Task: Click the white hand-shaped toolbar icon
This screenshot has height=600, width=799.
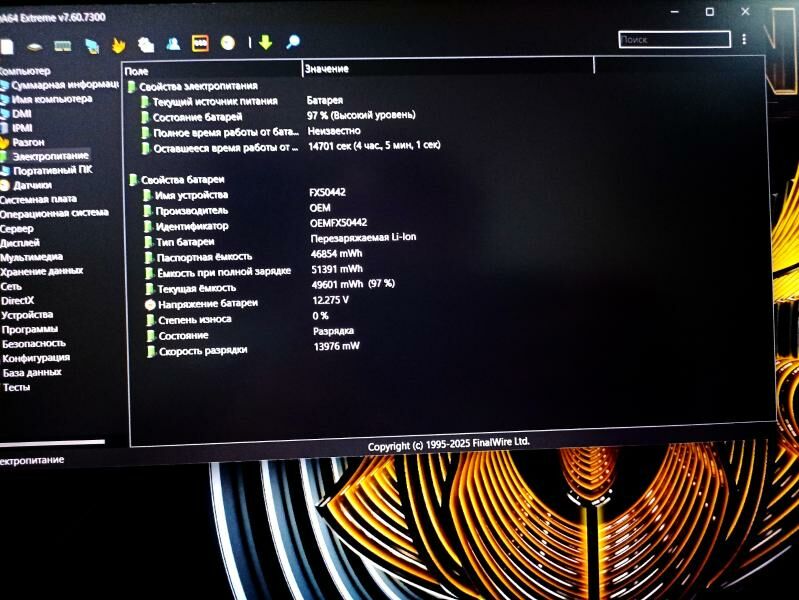Action: 146,45
